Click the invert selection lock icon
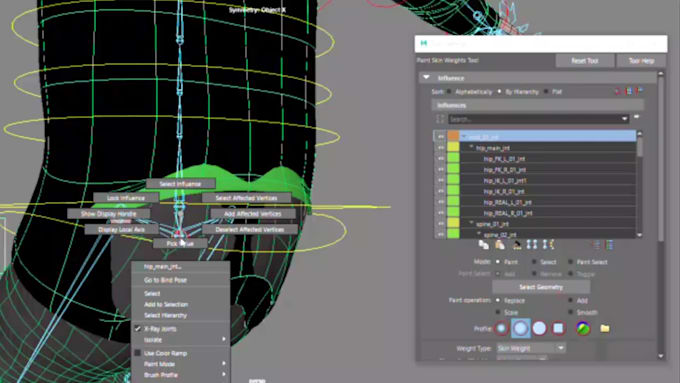The width and height of the screenshot is (680, 383). coord(597,245)
